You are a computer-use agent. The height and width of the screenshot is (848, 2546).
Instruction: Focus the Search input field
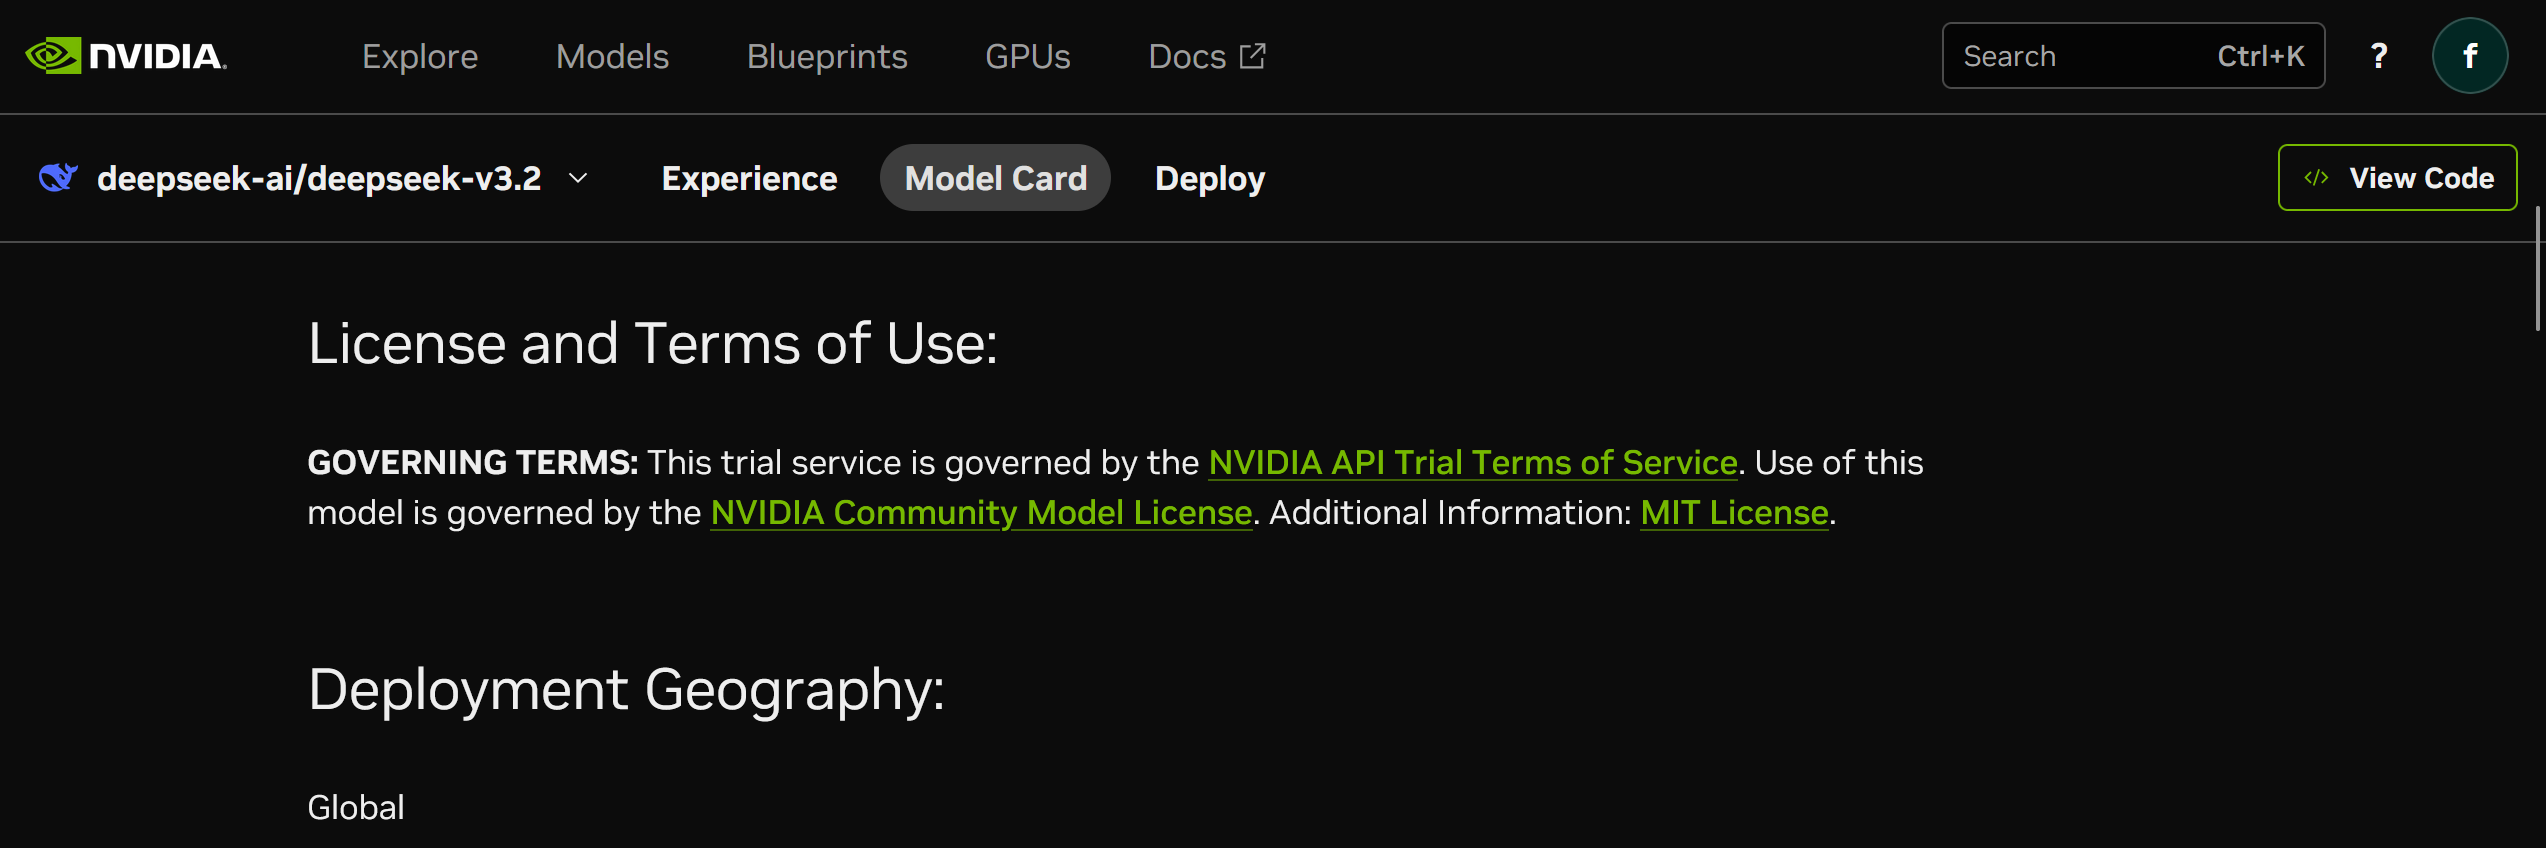pos(2133,56)
